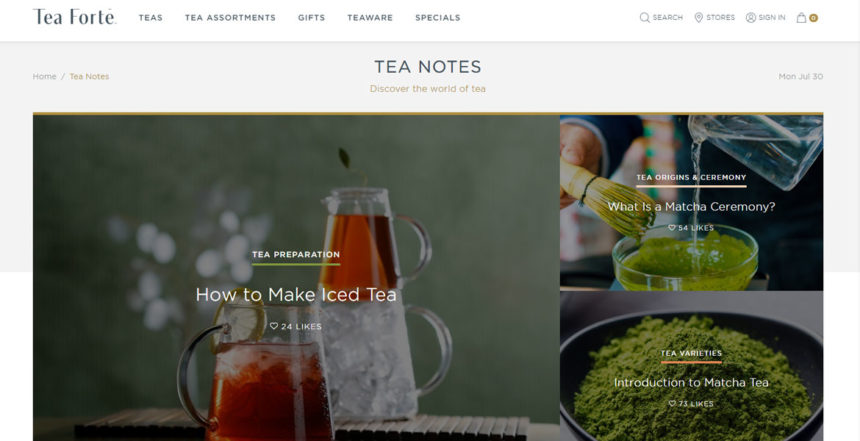Open the shopping bag cart icon
Viewport: 860px width, 441px height.
pyautogui.click(x=801, y=18)
